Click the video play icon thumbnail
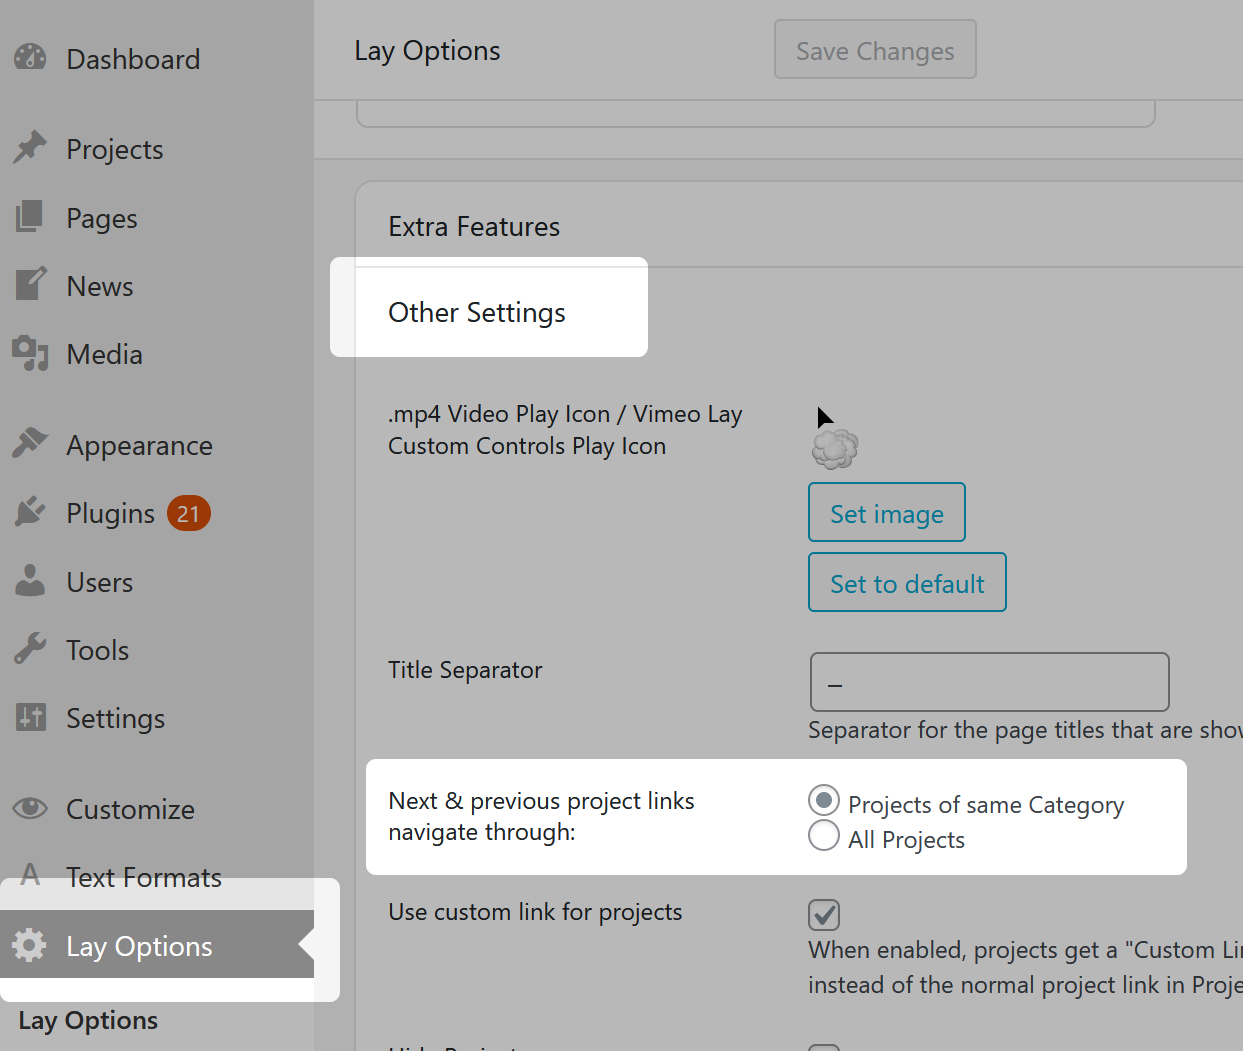1243x1051 pixels. point(834,447)
